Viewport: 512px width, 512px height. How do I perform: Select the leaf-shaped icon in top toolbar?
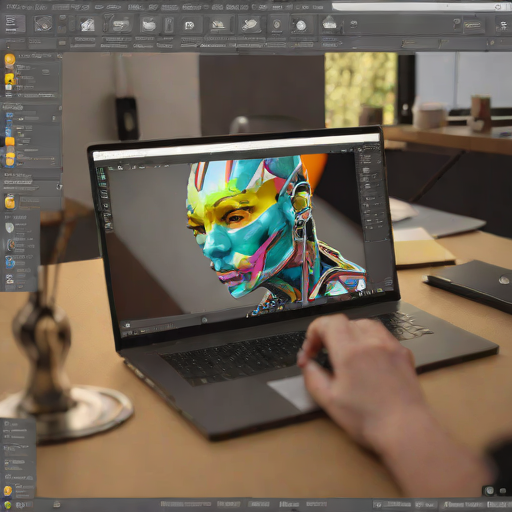(x=250, y=25)
